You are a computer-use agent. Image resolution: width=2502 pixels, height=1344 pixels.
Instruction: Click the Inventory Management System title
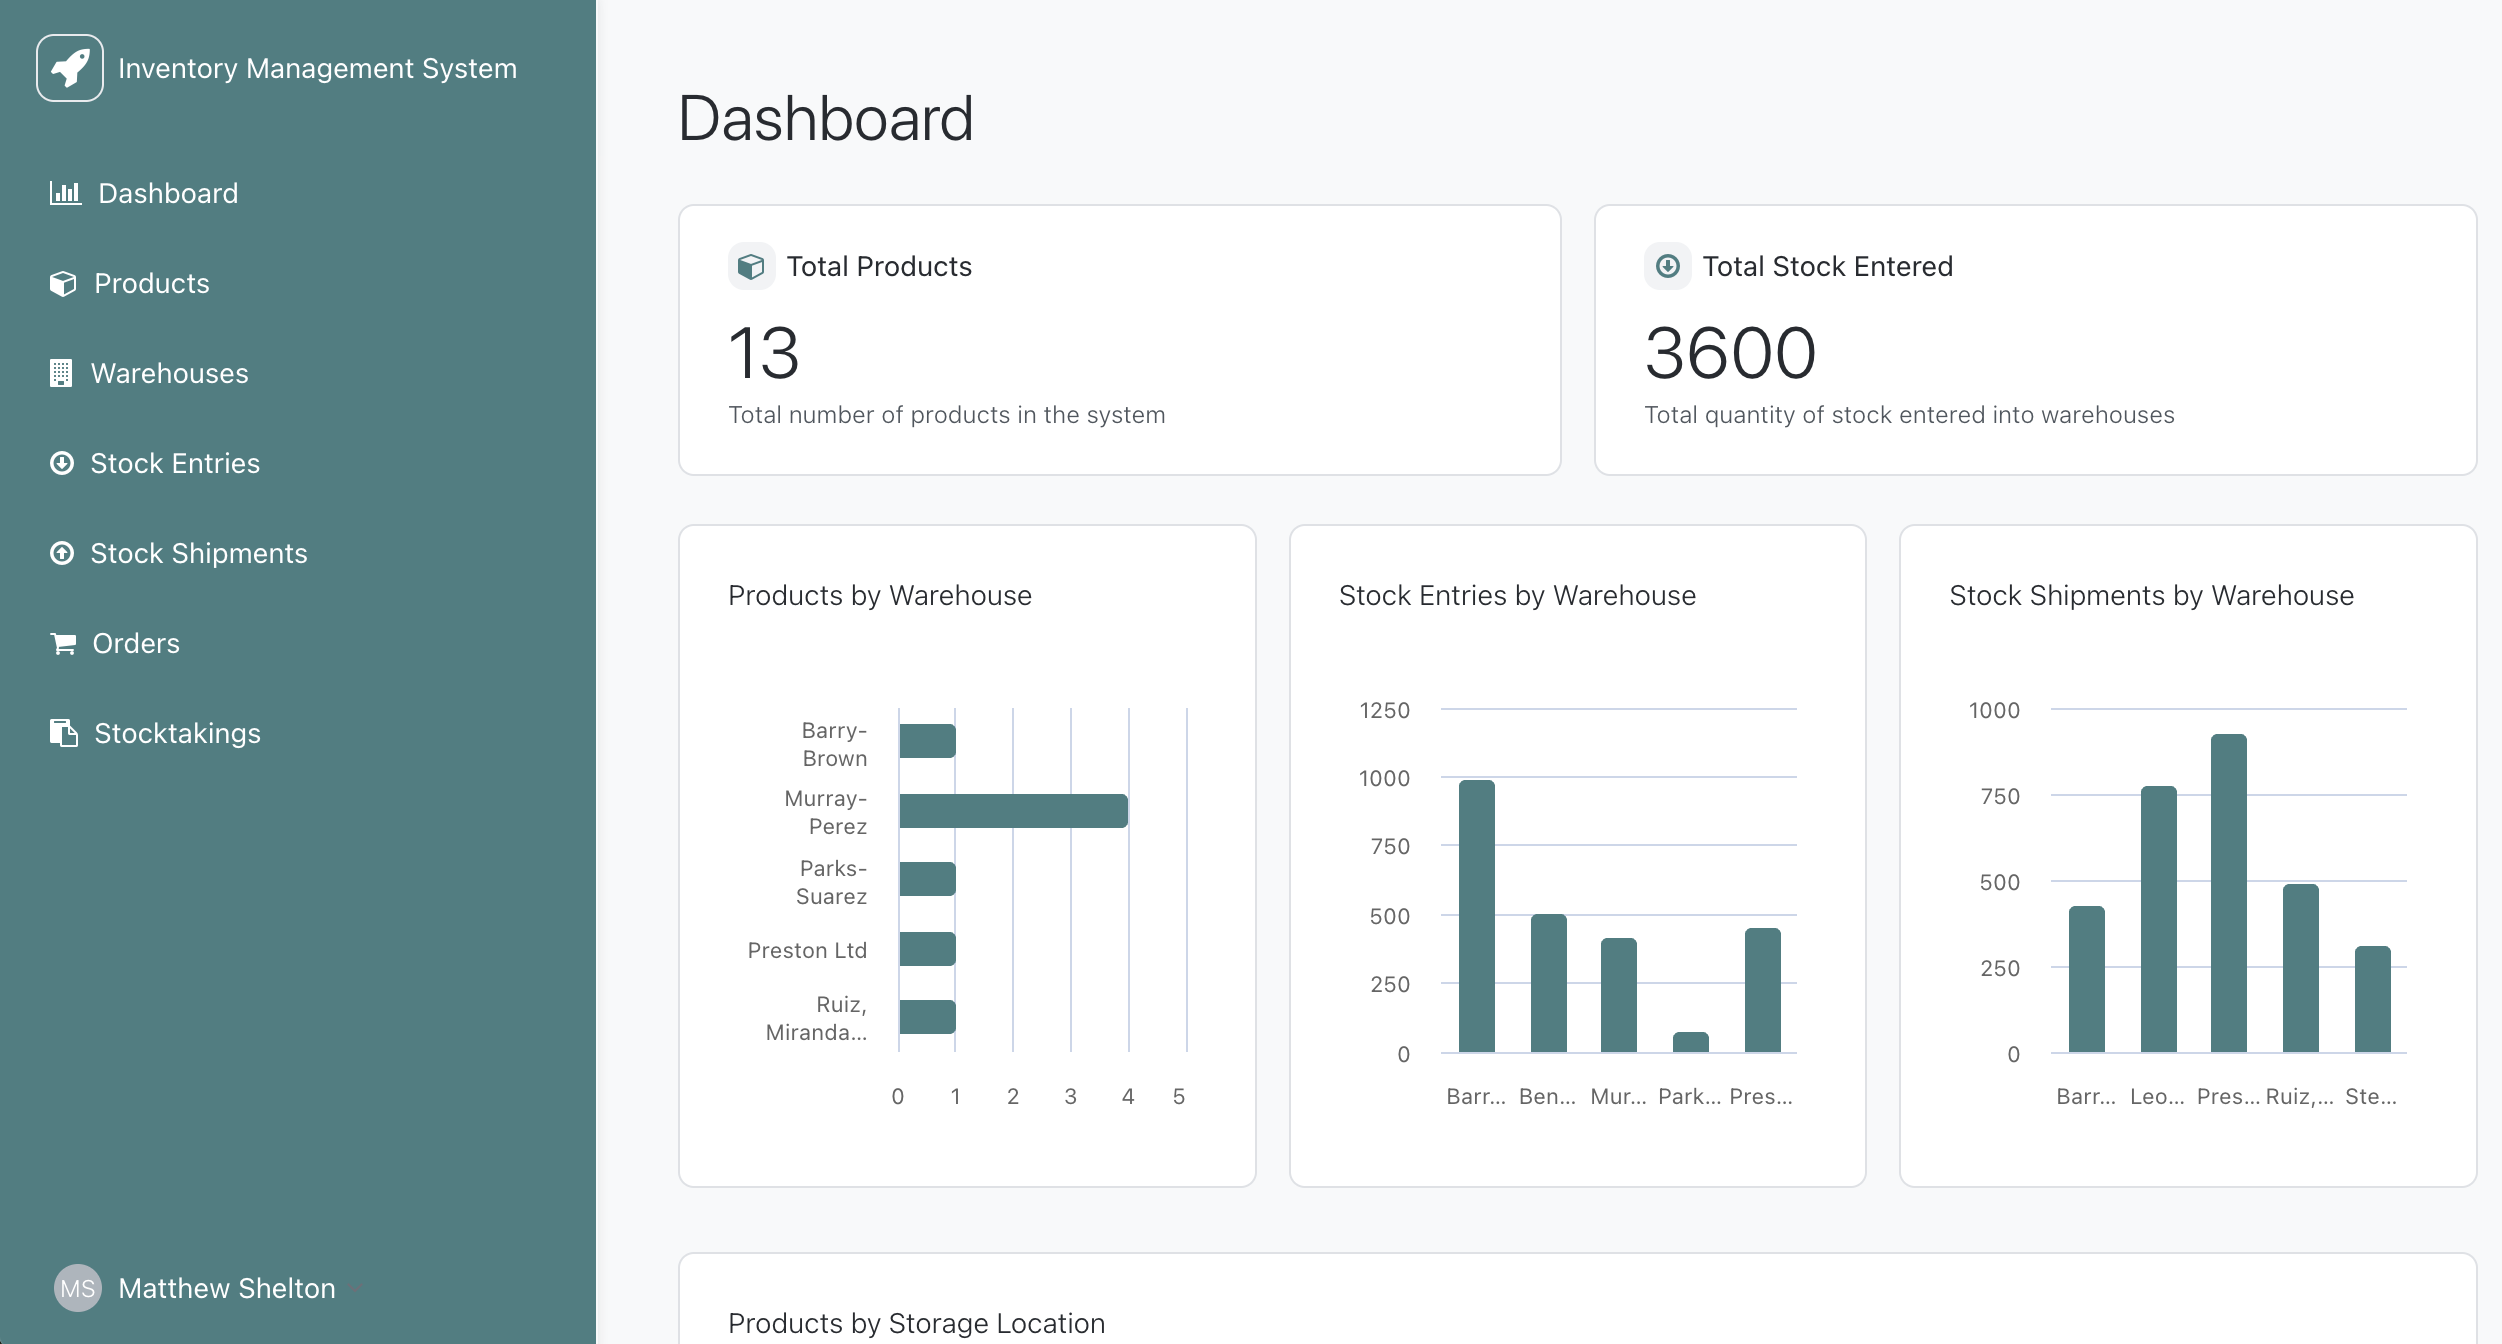(317, 68)
